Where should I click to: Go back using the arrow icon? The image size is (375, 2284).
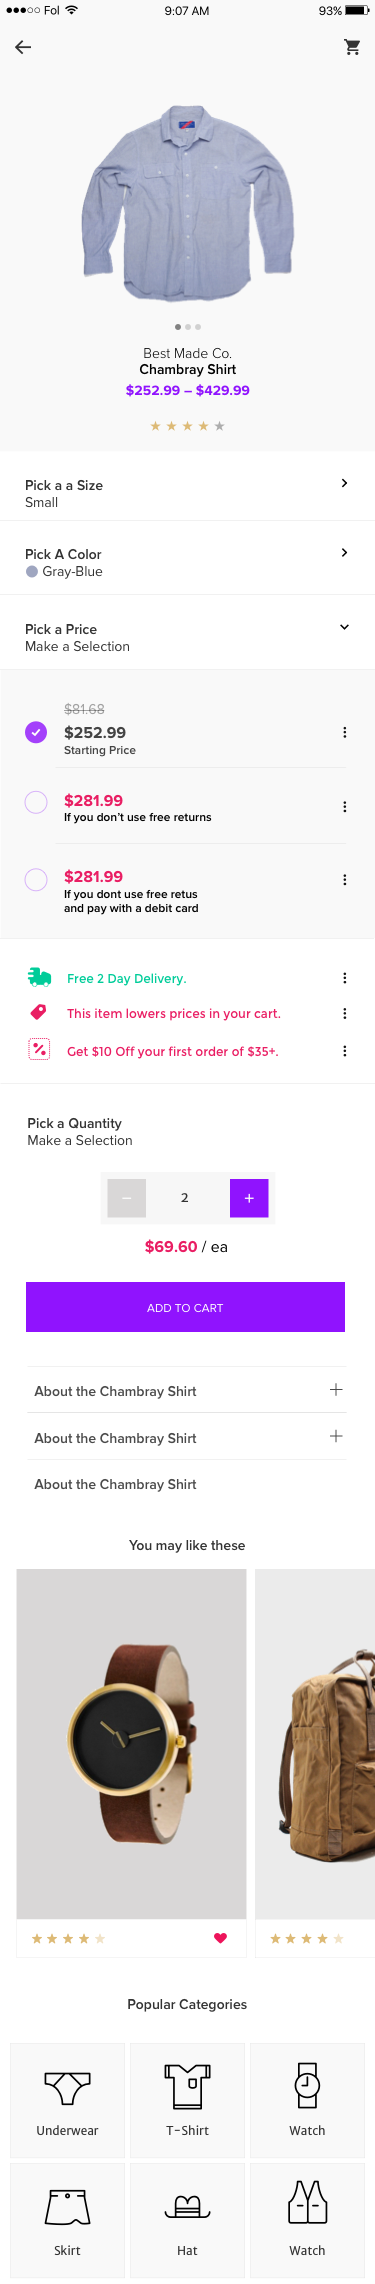tap(23, 47)
